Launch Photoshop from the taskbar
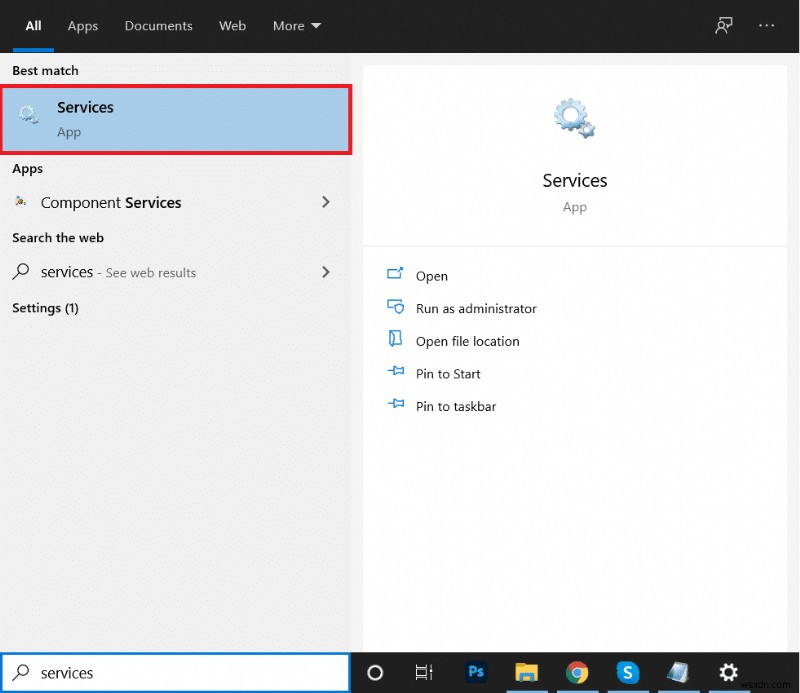800x693 pixels. [476, 672]
